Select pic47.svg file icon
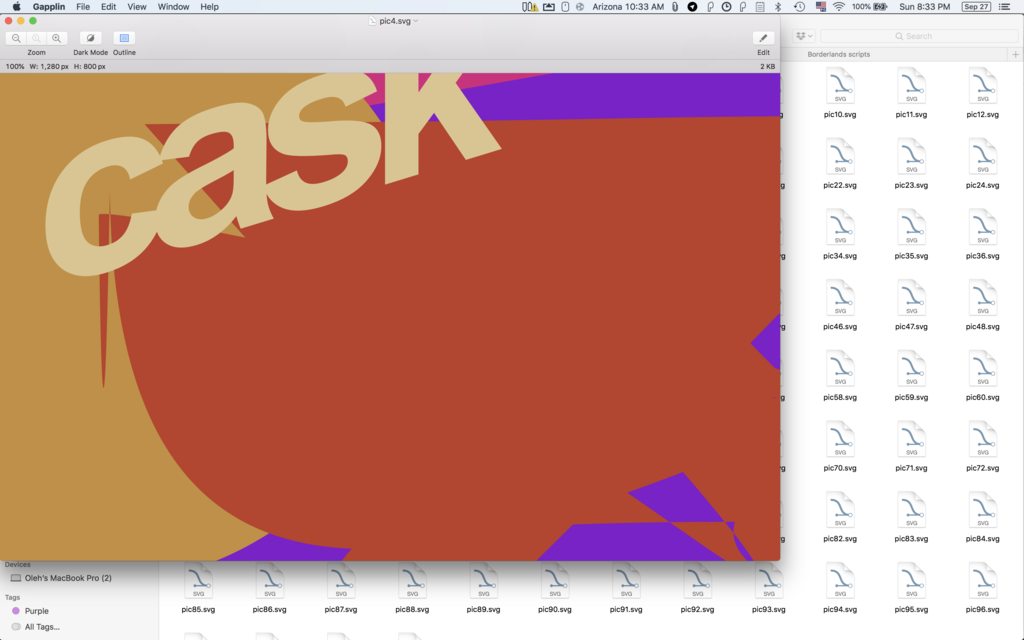This screenshot has width=1024, height=640. click(x=911, y=299)
